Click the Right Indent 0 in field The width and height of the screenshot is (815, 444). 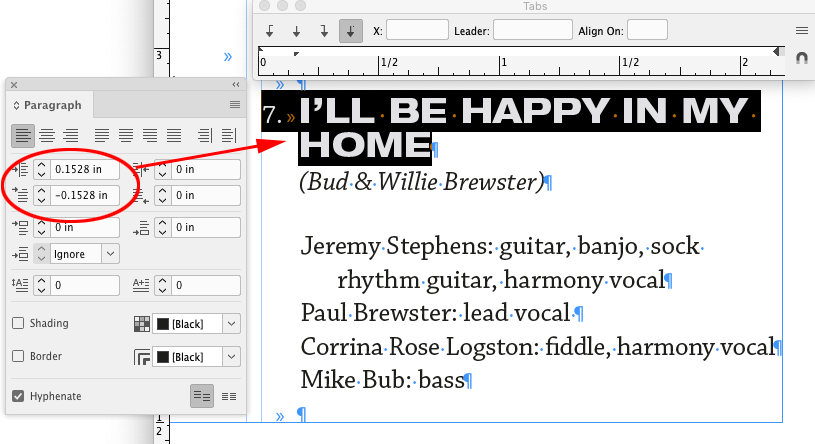206,169
